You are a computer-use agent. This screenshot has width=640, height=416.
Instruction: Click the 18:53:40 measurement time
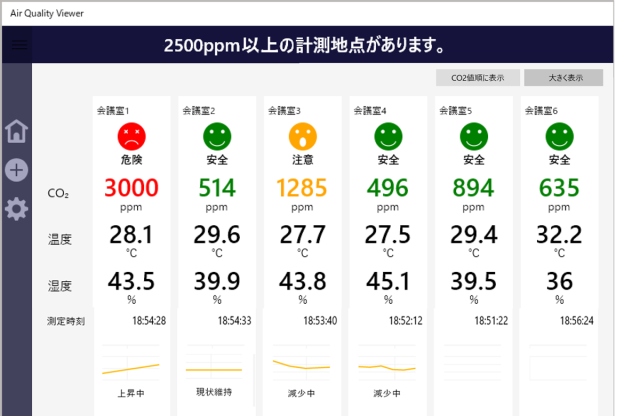(320, 321)
